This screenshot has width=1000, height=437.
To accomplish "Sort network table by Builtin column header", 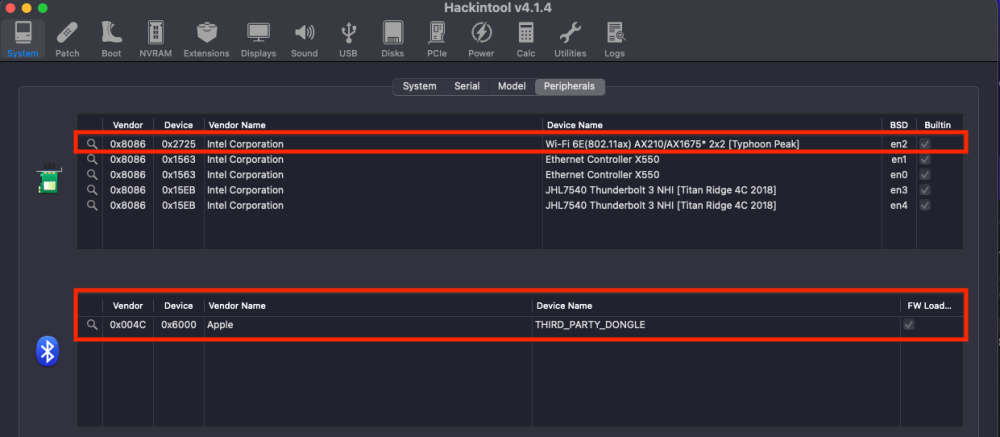I will coord(938,125).
